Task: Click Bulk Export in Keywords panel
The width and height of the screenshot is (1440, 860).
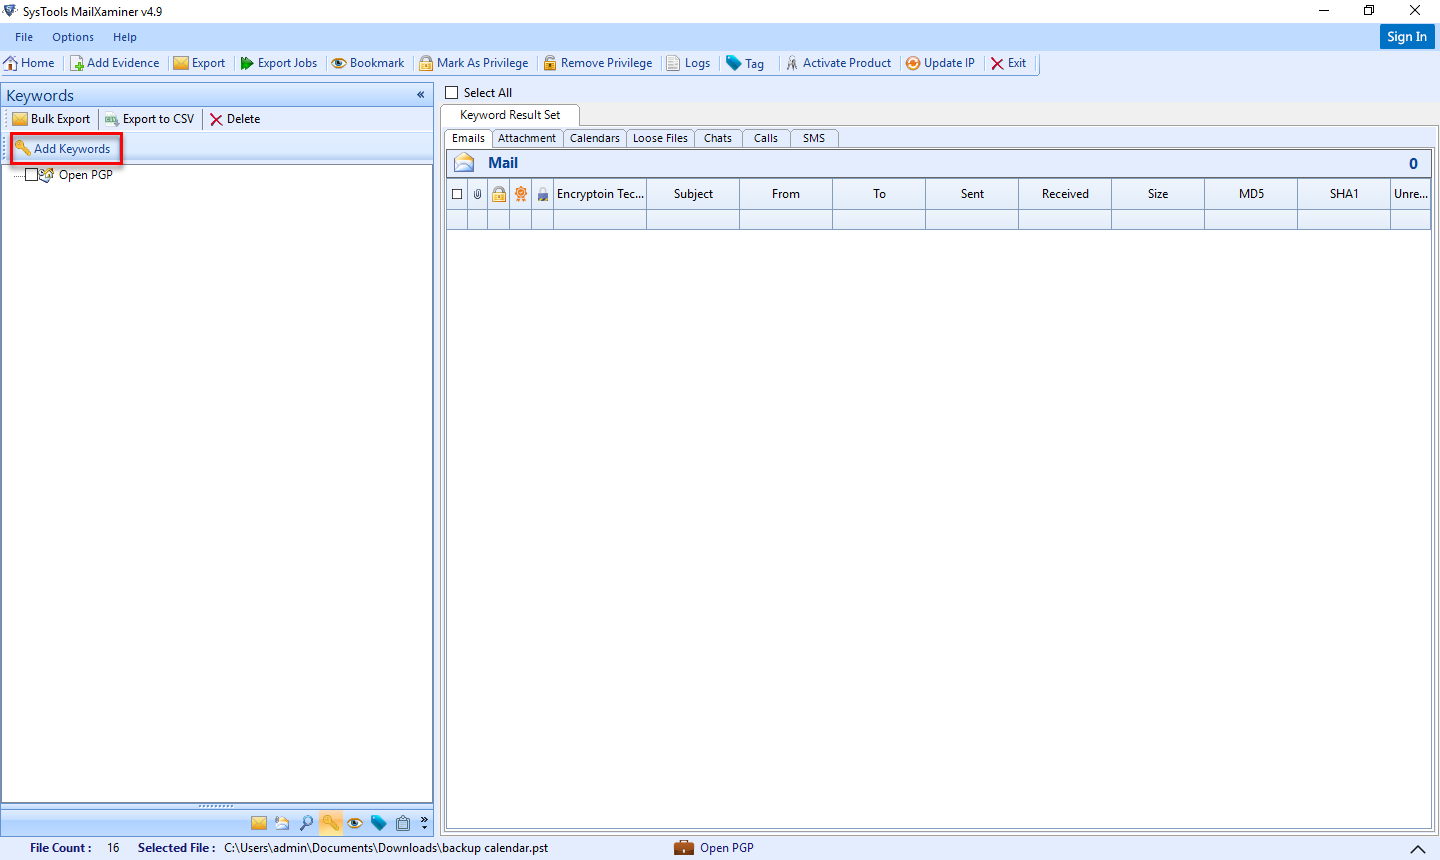Action: (51, 119)
